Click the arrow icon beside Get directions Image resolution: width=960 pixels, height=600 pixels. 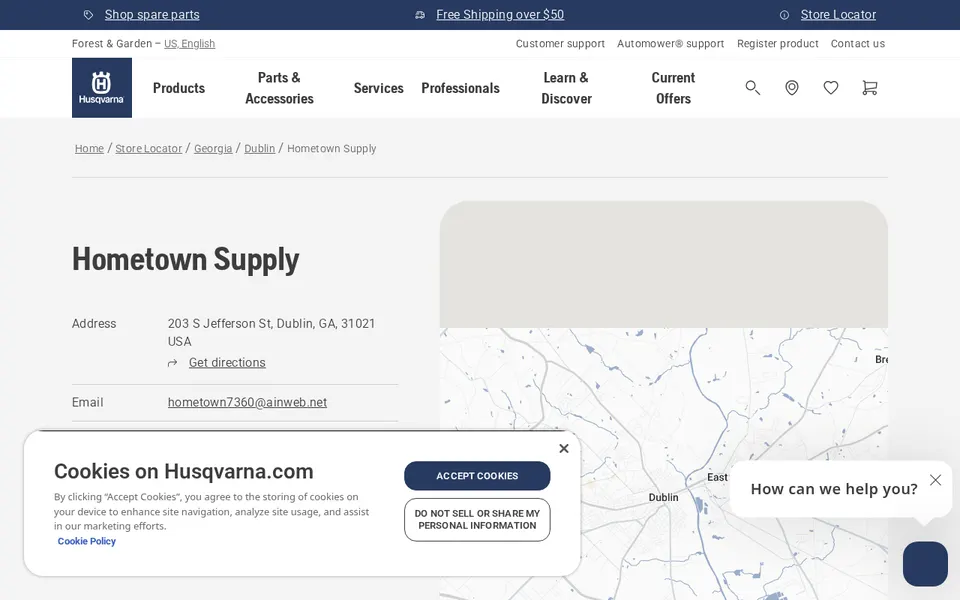(x=173, y=363)
